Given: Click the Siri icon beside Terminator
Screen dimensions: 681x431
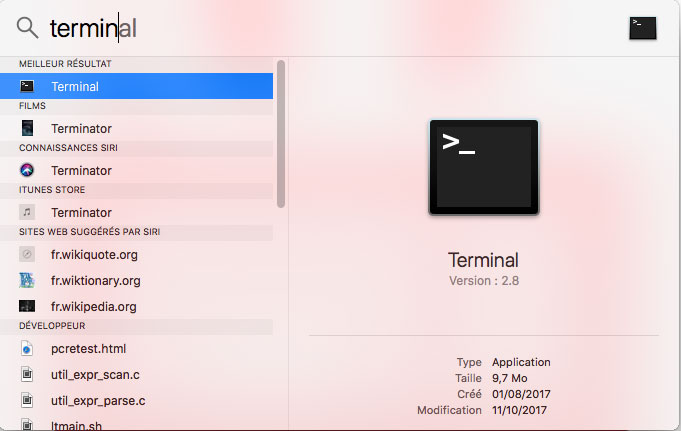Looking at the screenshot, I should [27, 170].
